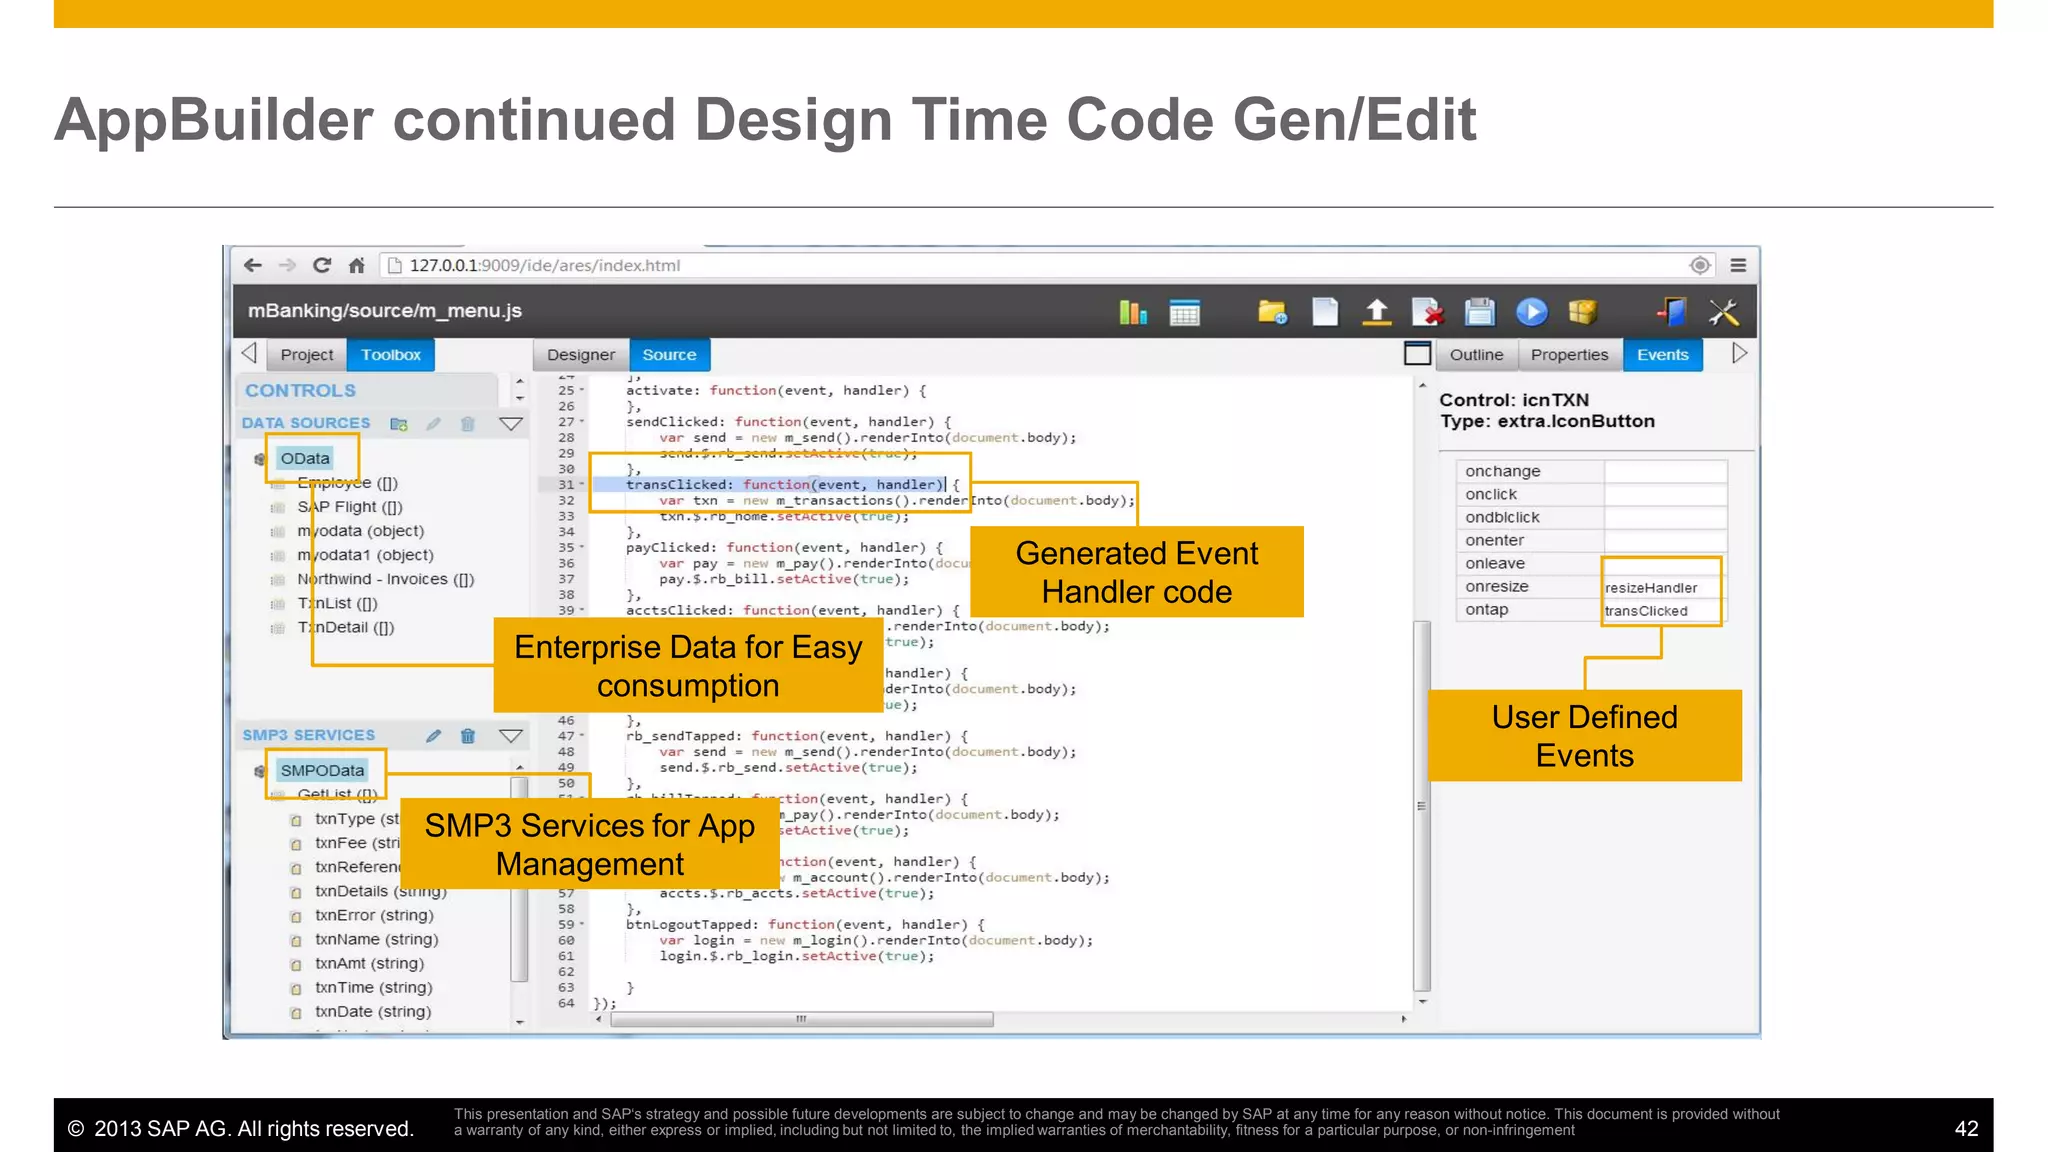Select myodata1 (object) item

(x=365, y=555)
